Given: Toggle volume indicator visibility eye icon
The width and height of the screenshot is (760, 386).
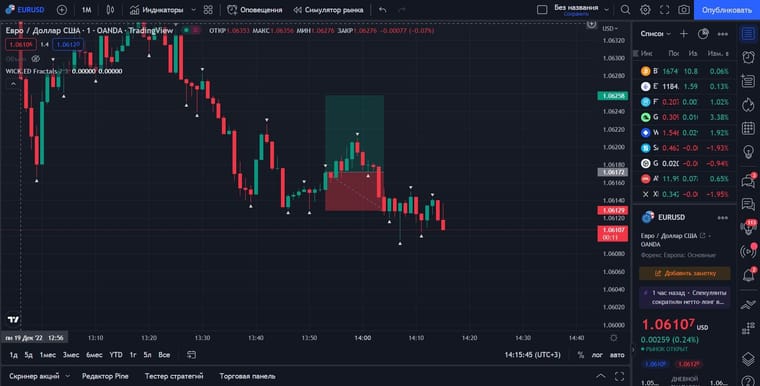Looking at the screenshot, I should coord(35,59).
